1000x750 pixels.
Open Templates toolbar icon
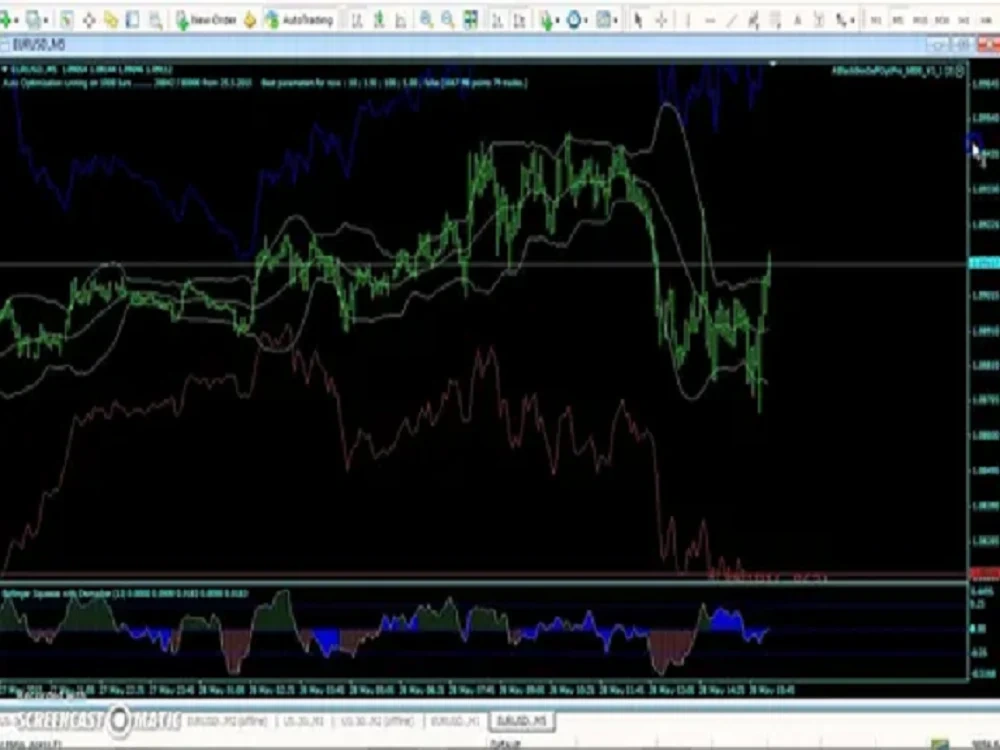click(603, 20)
